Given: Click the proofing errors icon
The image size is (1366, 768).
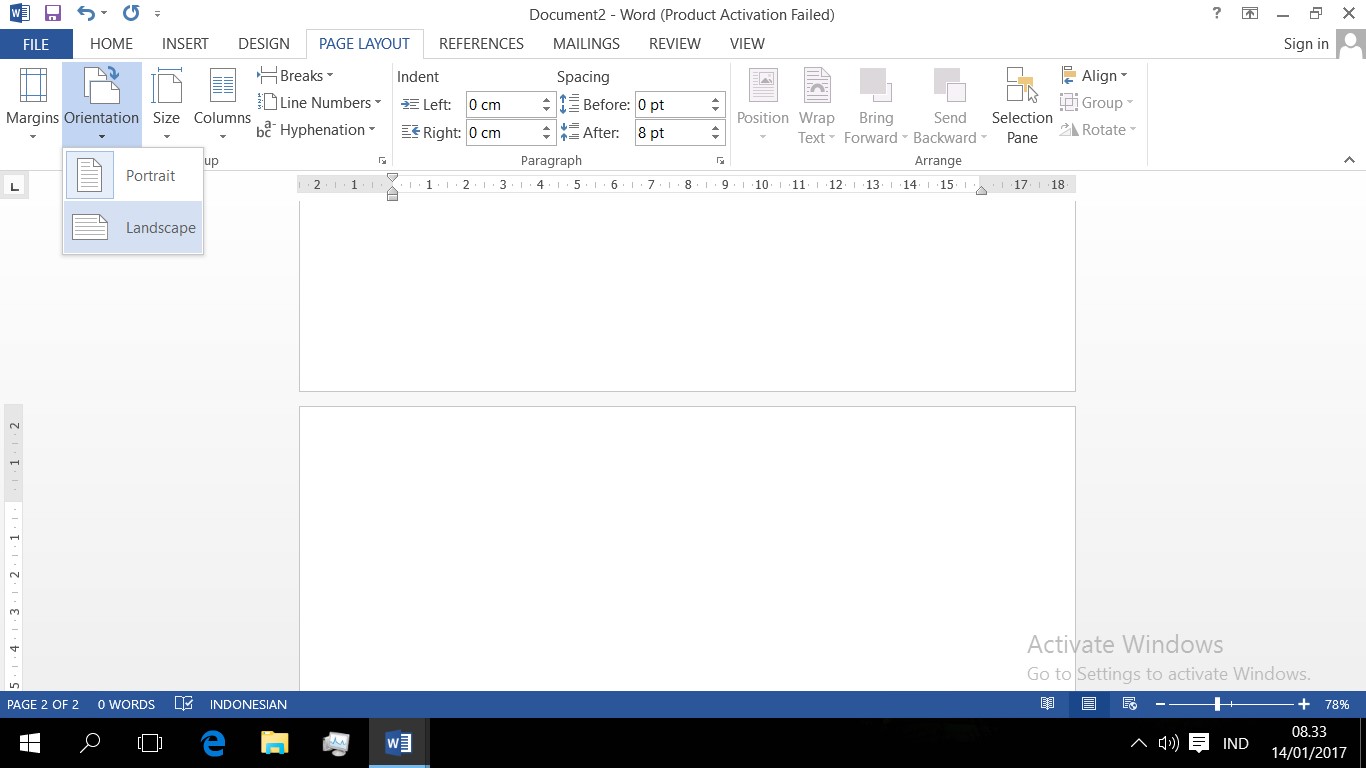Looking at the screenshot, I should (183, 704).
